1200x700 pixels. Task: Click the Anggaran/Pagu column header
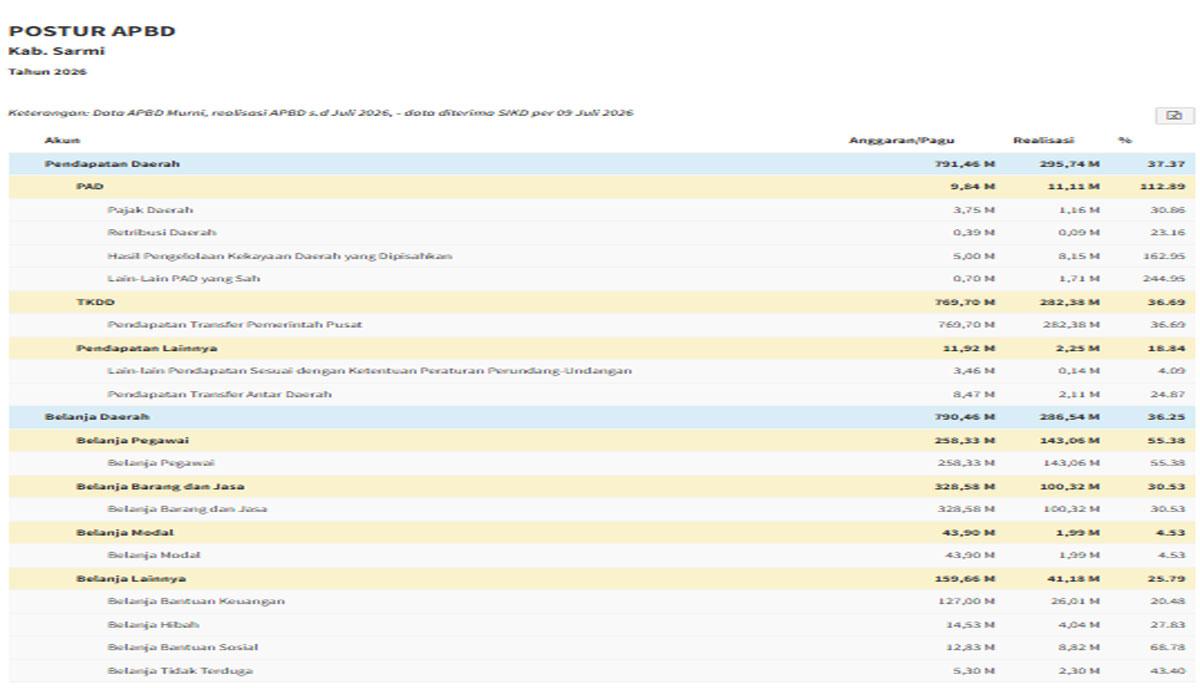point(888,140)
